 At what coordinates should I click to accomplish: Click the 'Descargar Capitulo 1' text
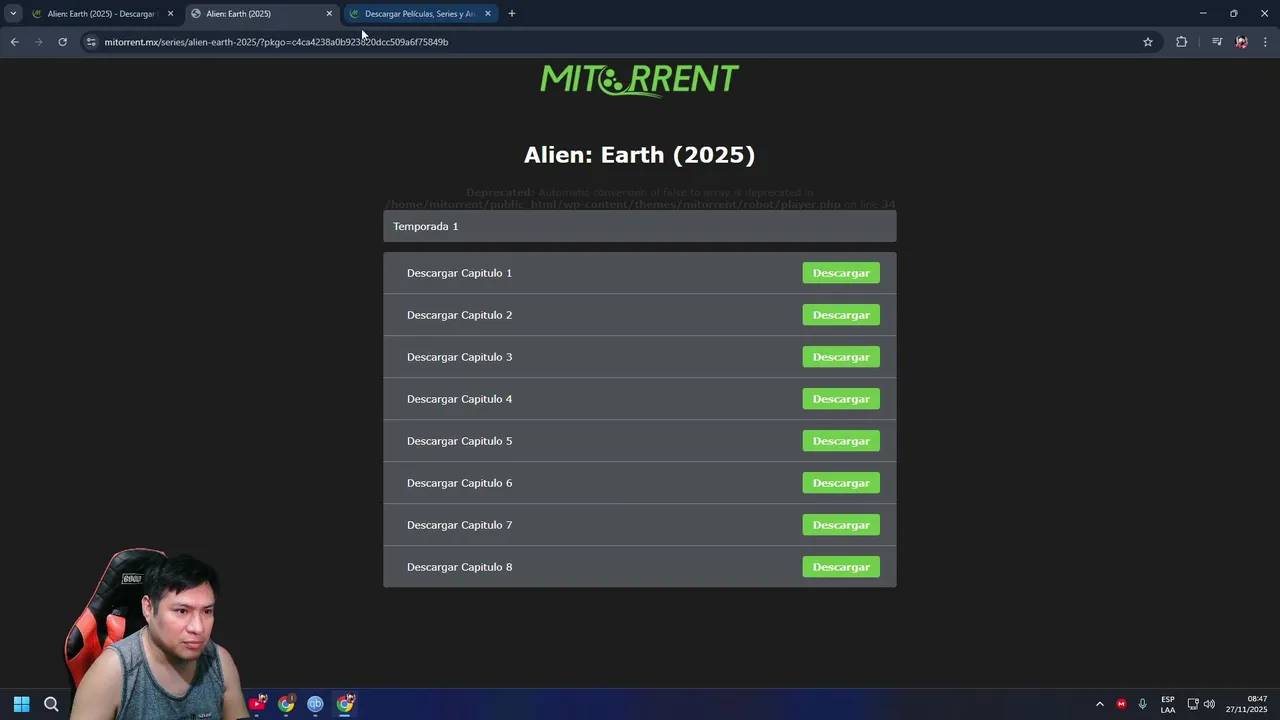coord(459,273)
